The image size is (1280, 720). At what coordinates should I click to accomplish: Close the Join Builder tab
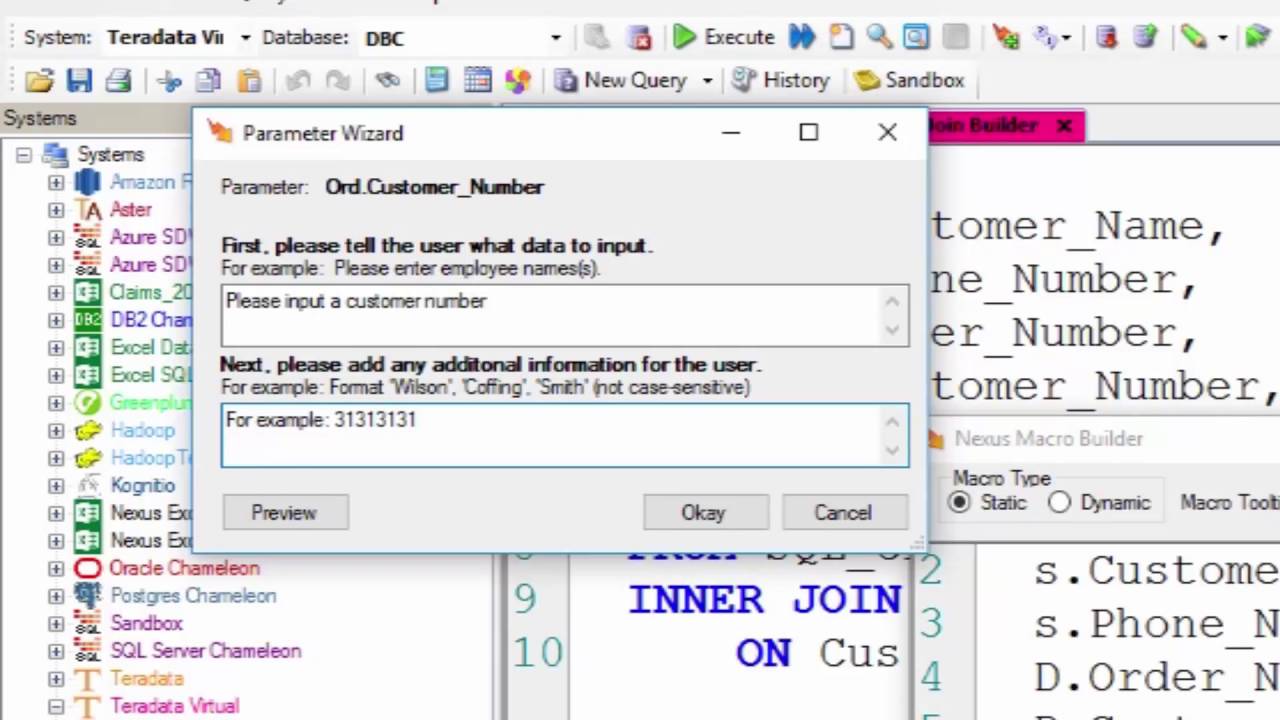1064,126
